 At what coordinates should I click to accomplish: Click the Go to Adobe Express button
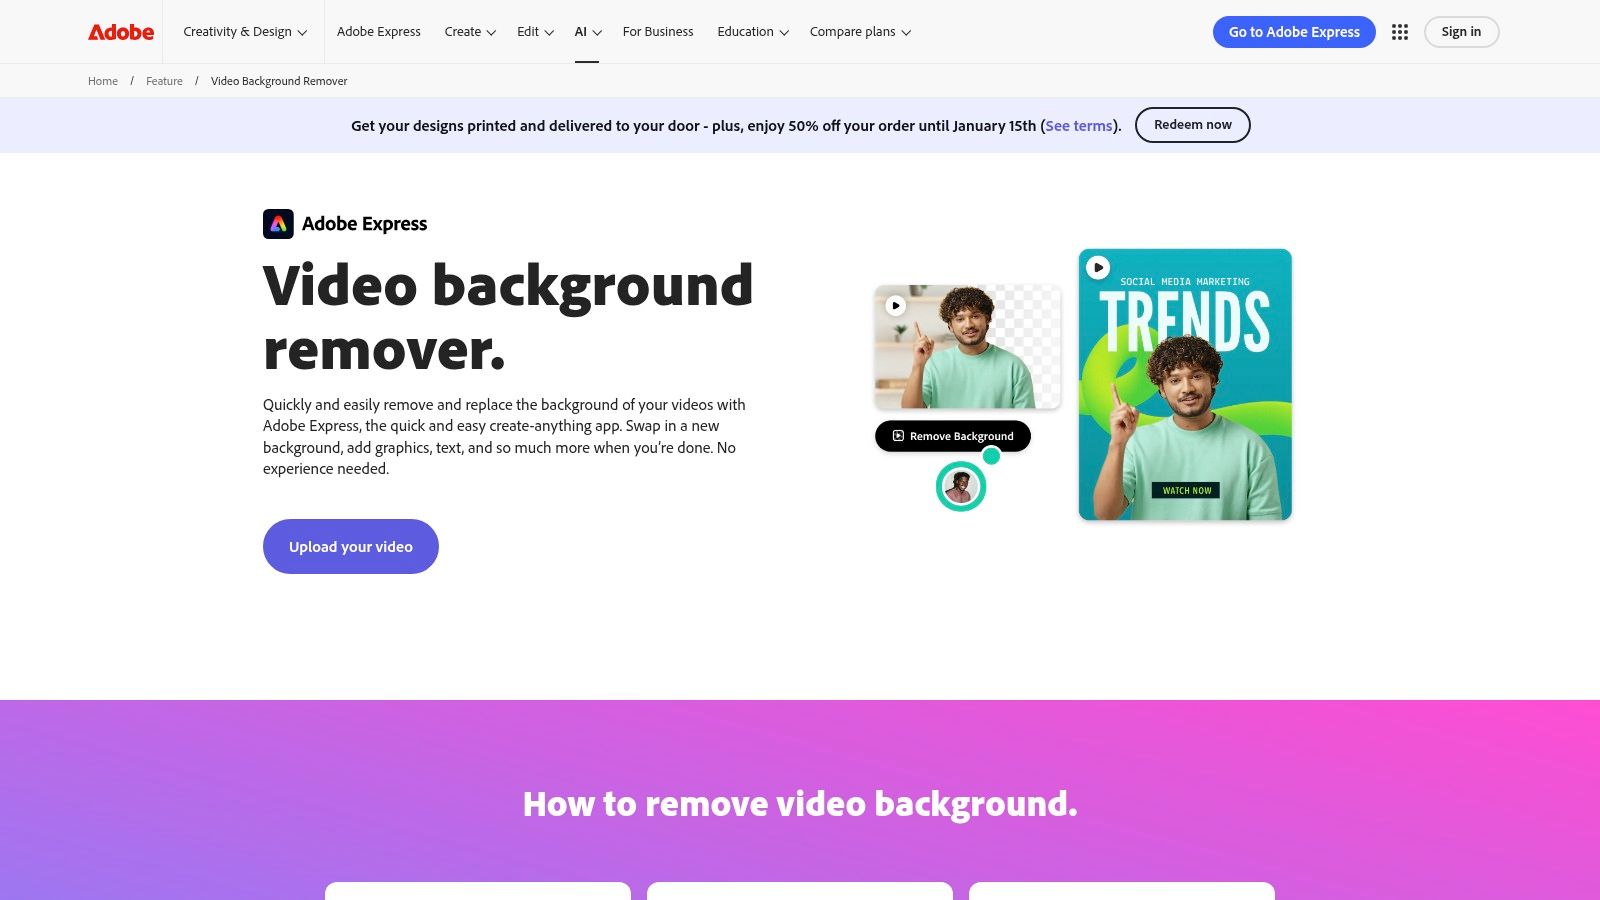1294,31
